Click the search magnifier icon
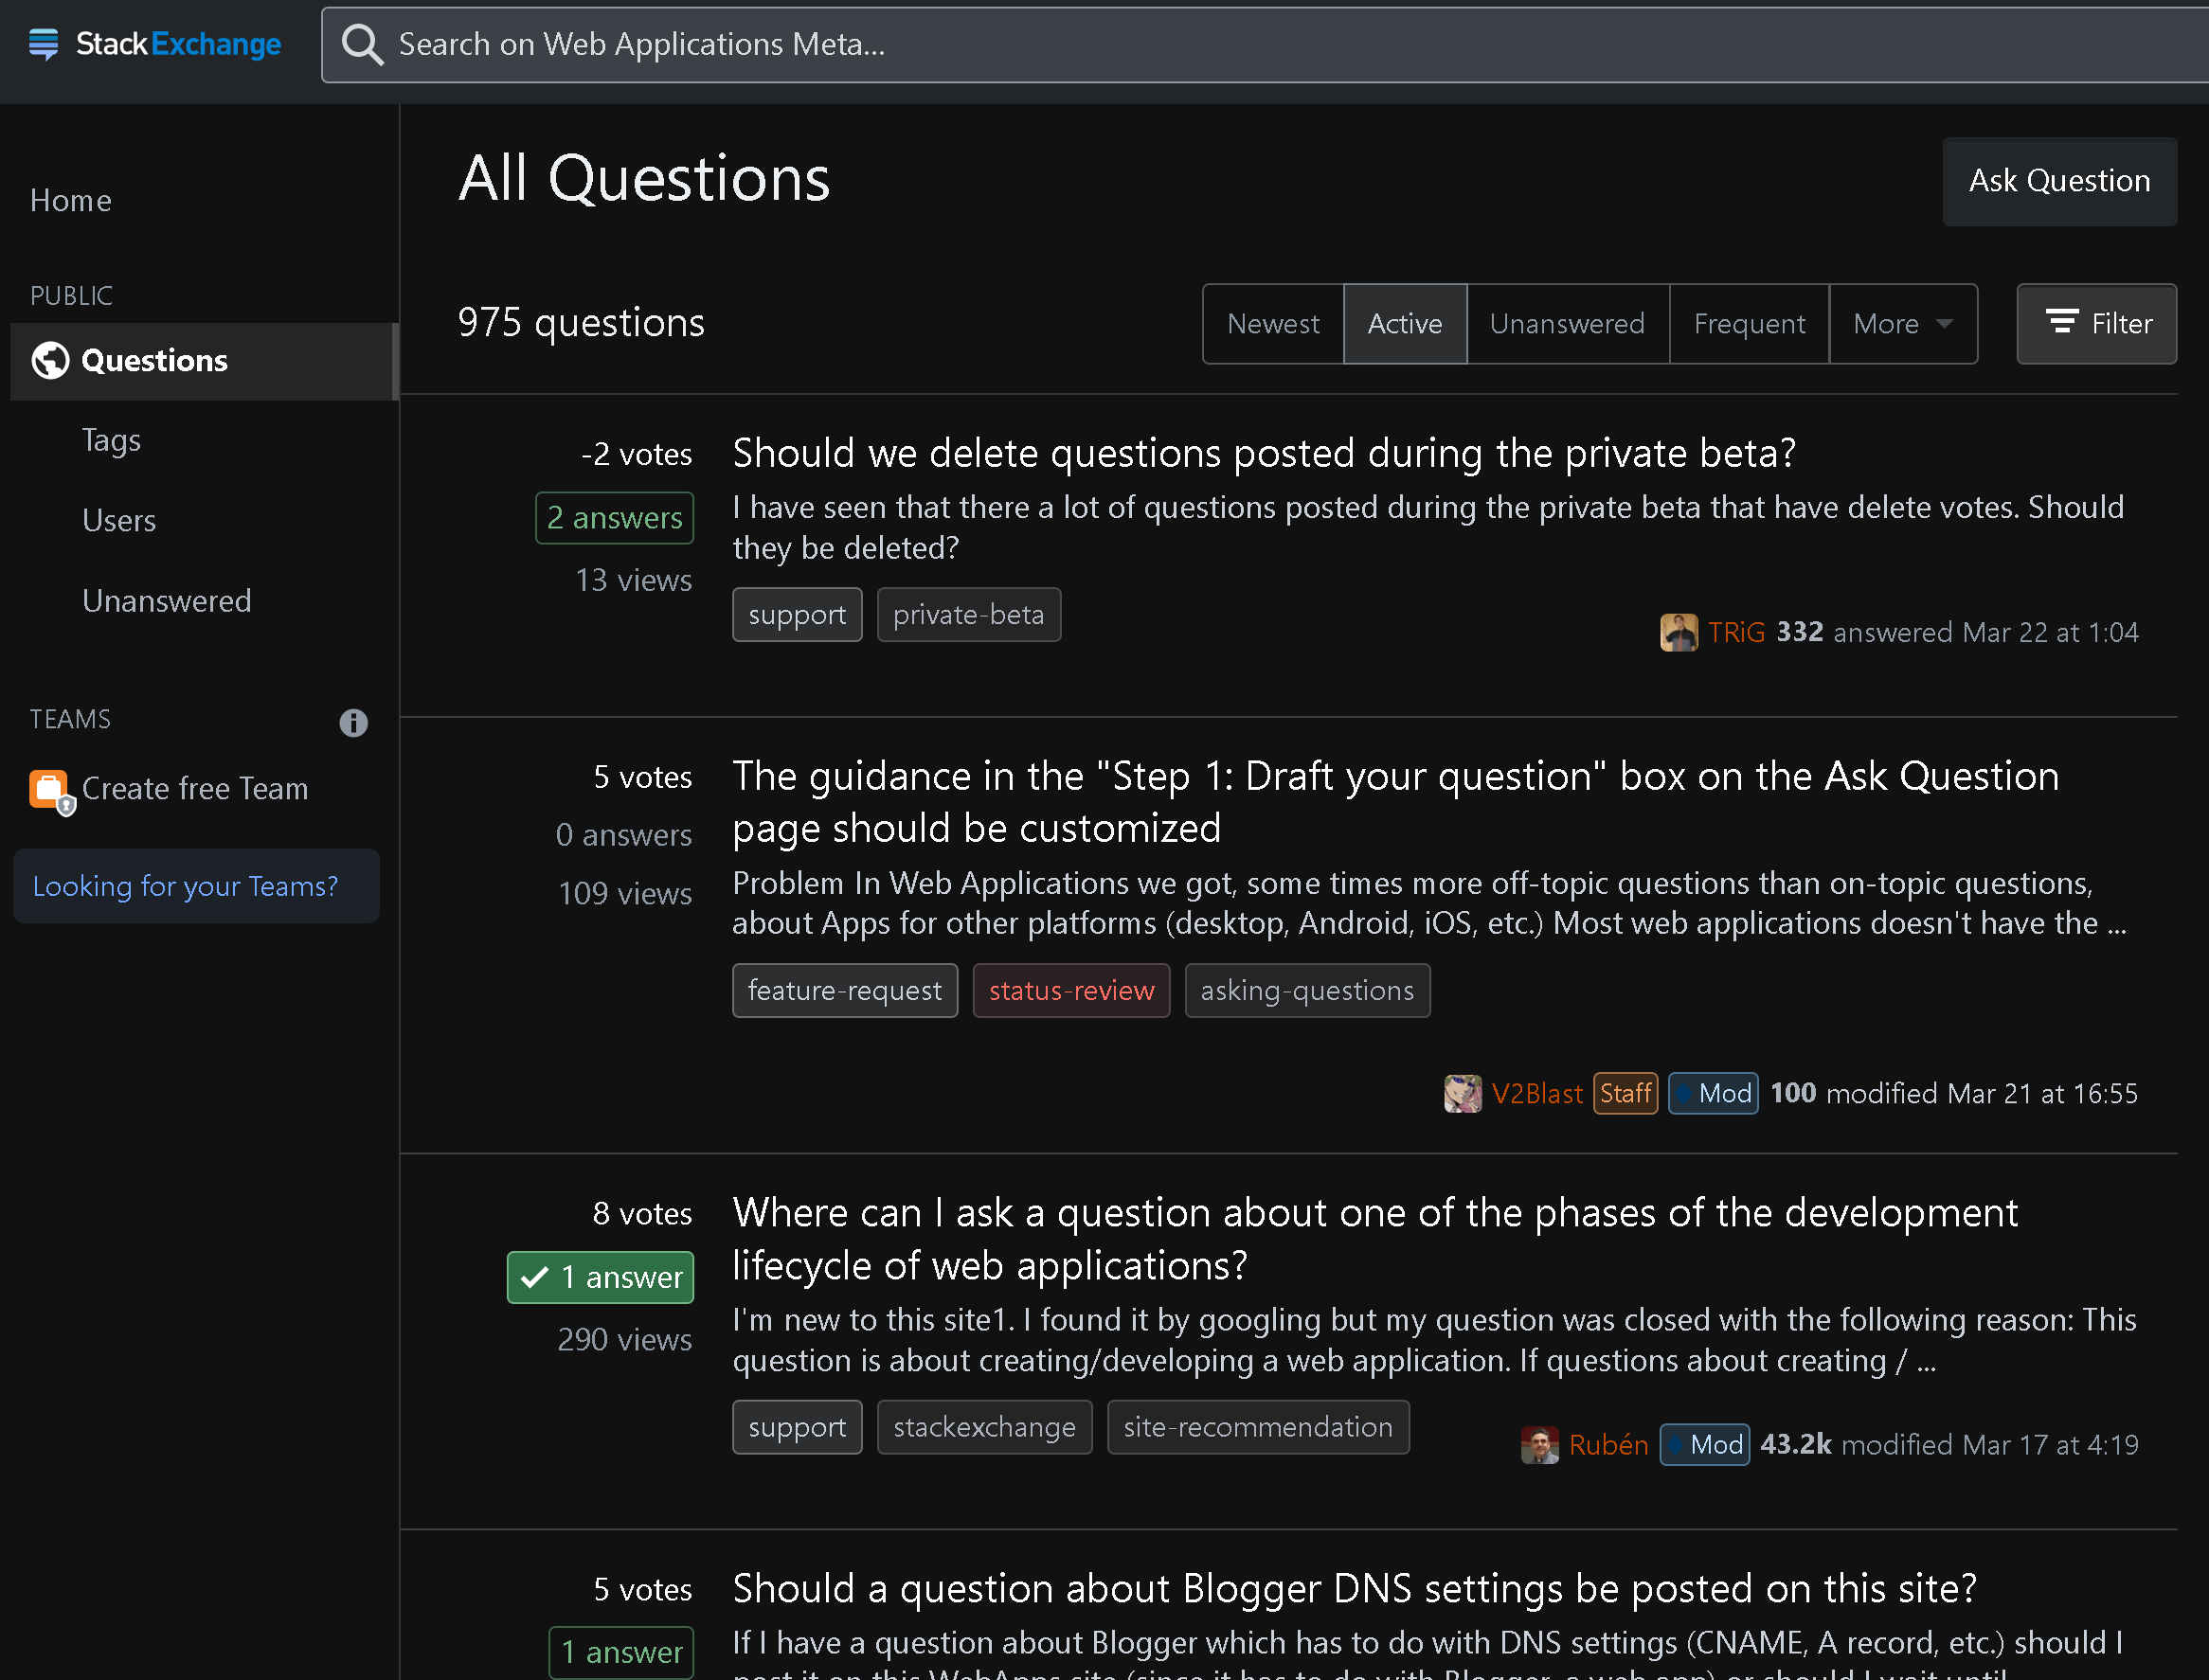Viewport: 2209px width, 1680px height. 362,44
